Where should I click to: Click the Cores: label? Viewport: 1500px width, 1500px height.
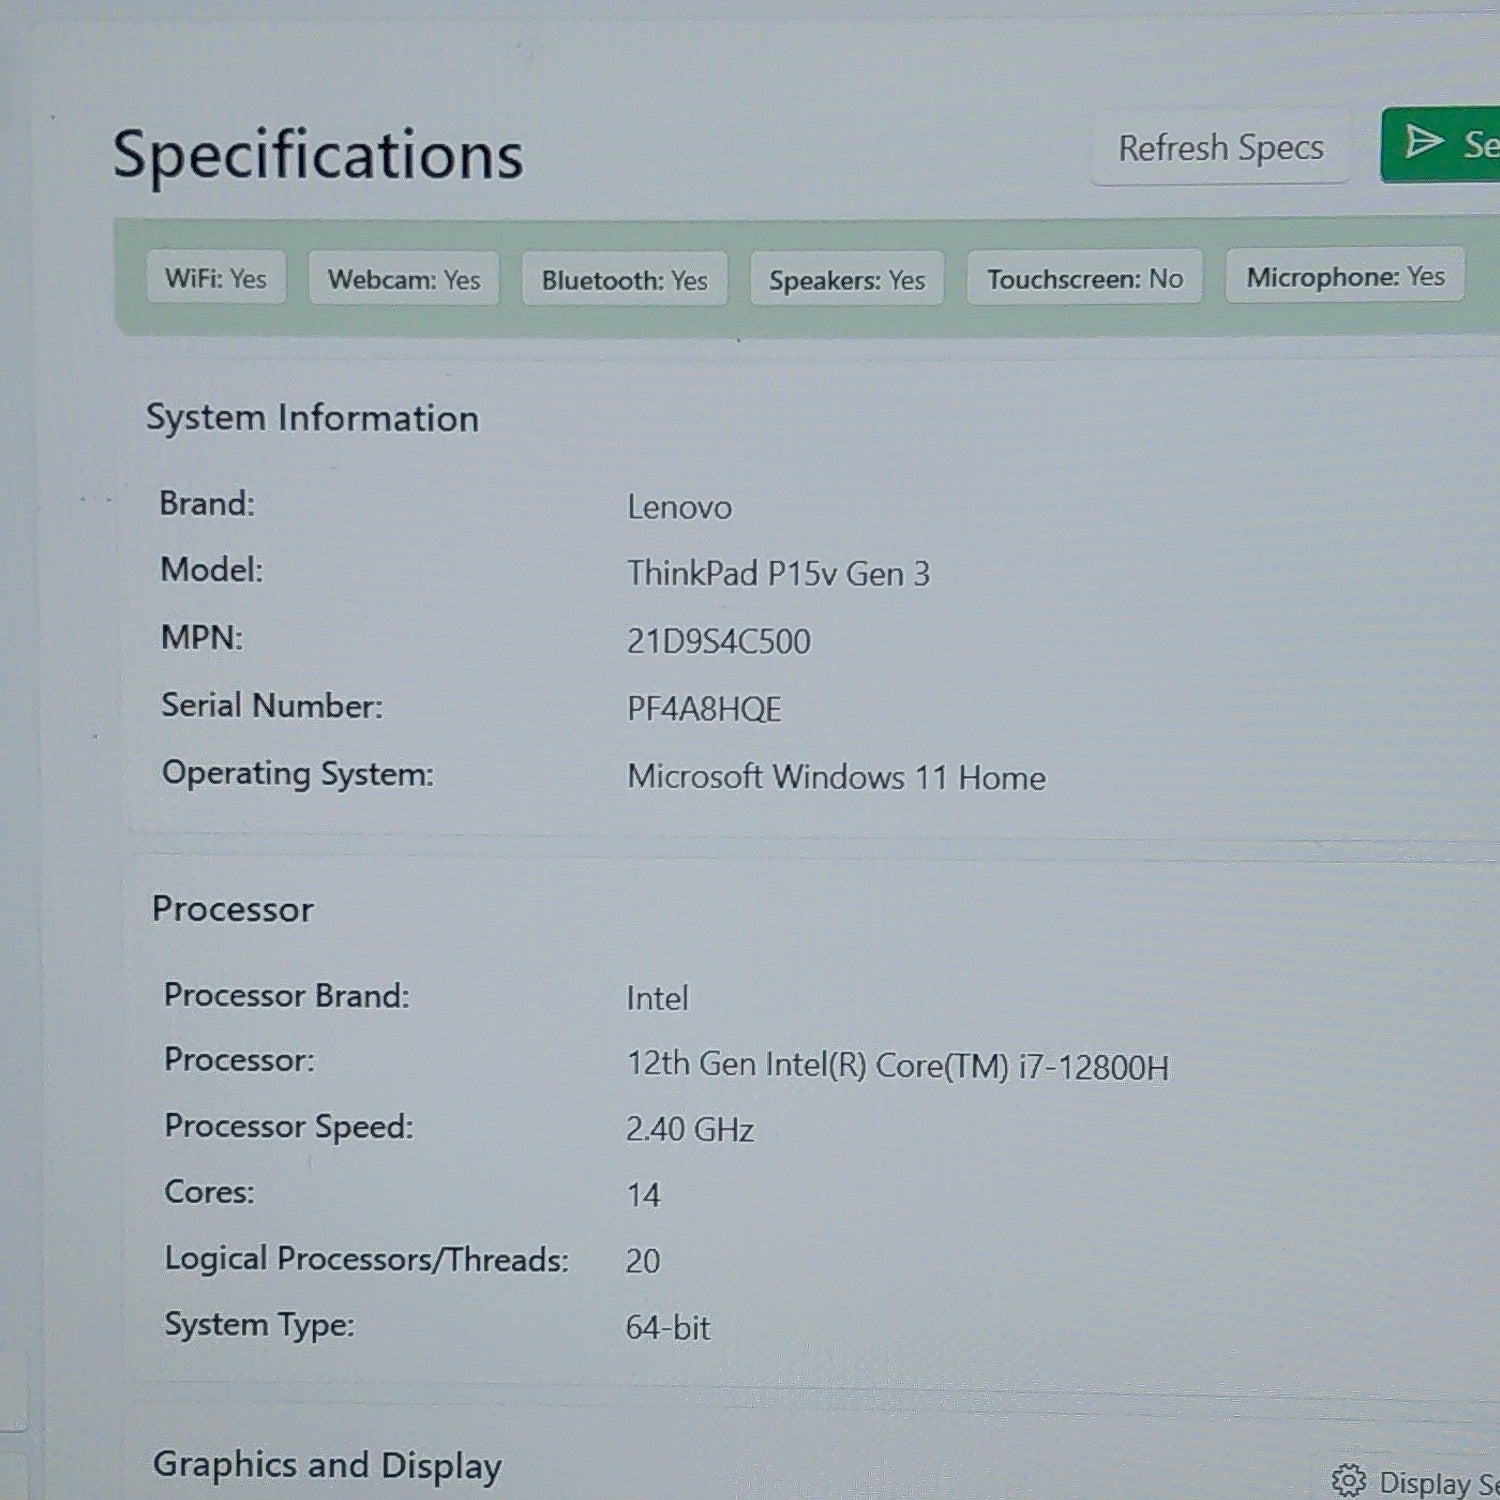pos(210,1192)
